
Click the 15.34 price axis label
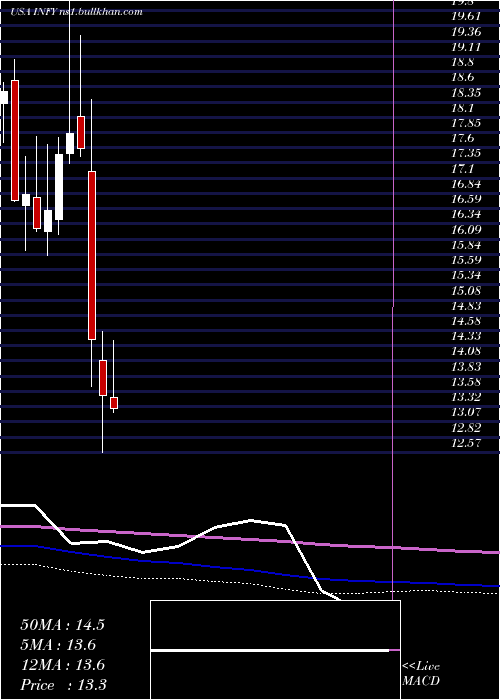pos(466,276)
